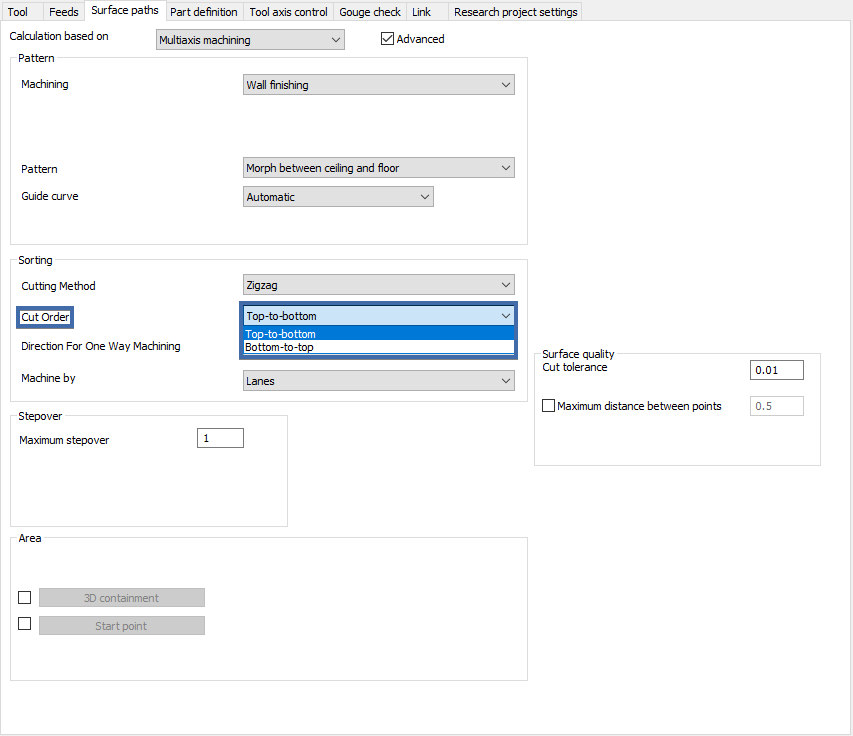853x736 pixels.
Task: Click the Calculation based on label
Action: pos(59,36)
